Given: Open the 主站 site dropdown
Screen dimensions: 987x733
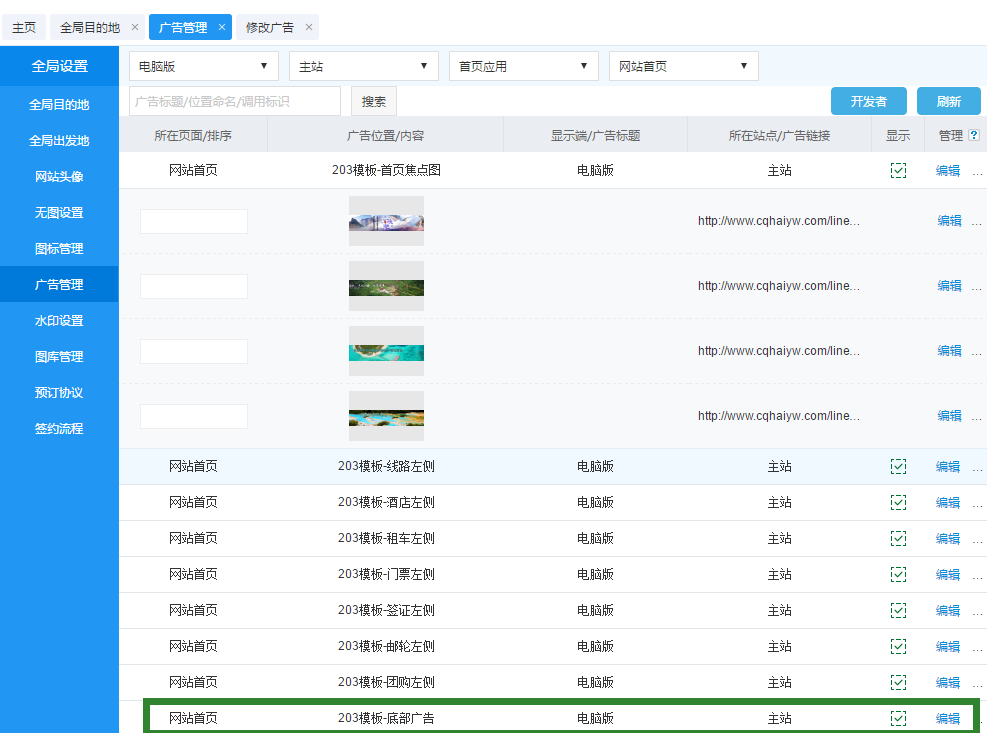Looking at the screenshot, I should tap(364, 66).
